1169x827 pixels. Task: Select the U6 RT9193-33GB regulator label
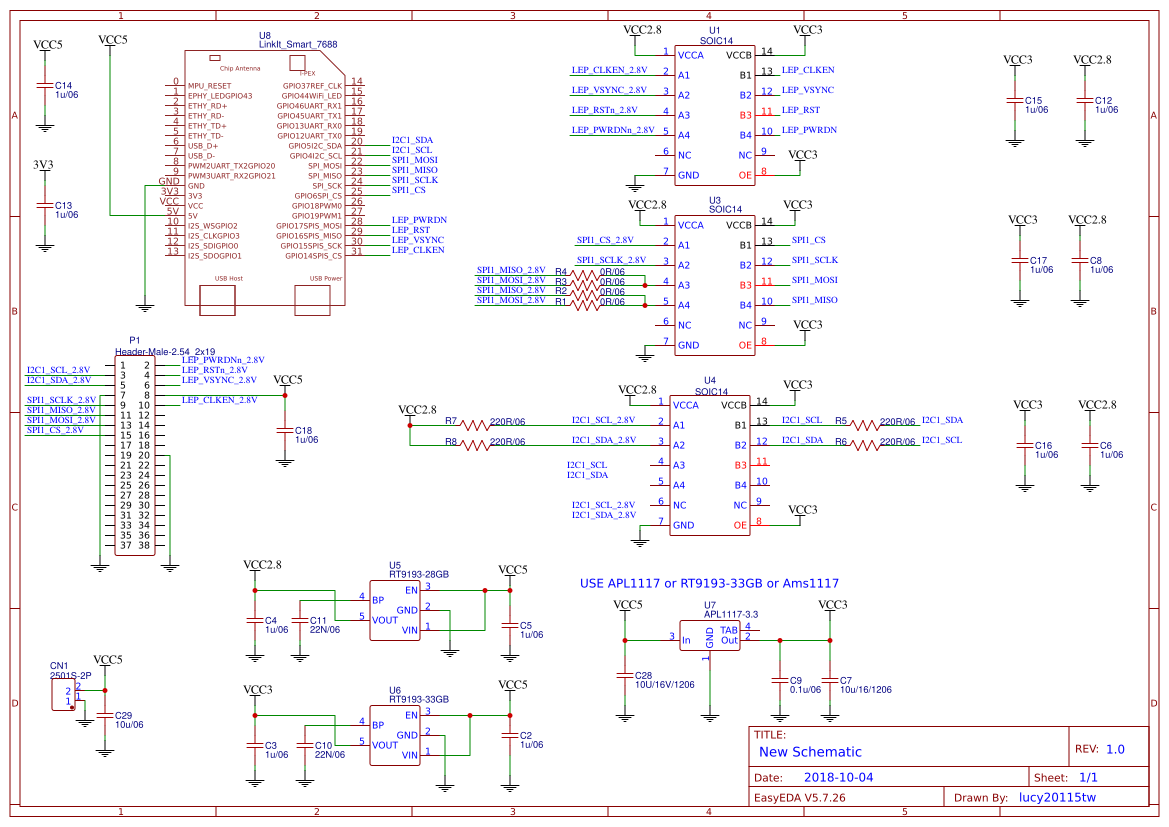[419, 695]
